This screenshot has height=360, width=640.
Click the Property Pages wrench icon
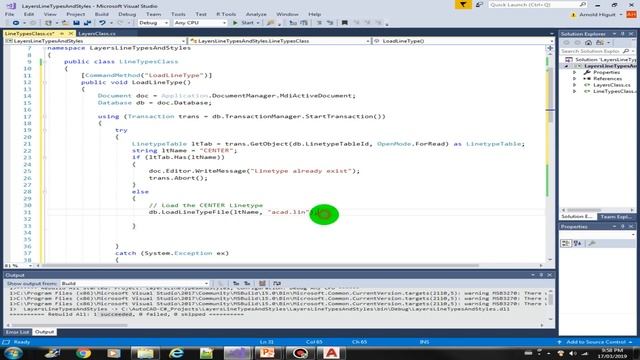pyautogui.click(x=592, y=244)
